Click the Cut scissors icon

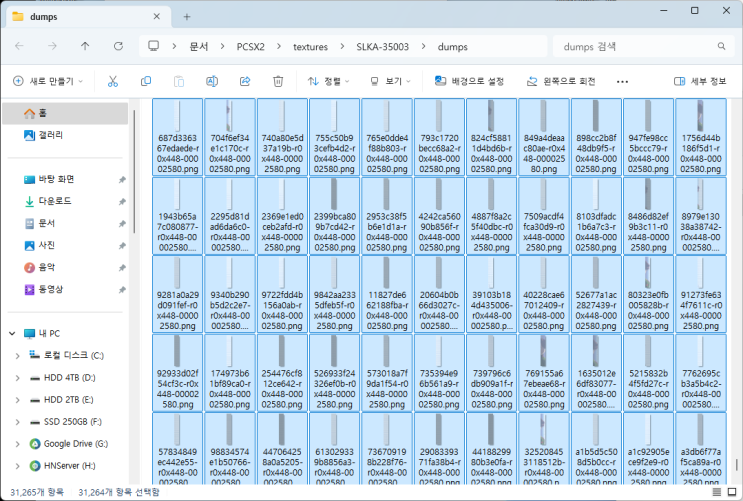(x=113, y=81)
